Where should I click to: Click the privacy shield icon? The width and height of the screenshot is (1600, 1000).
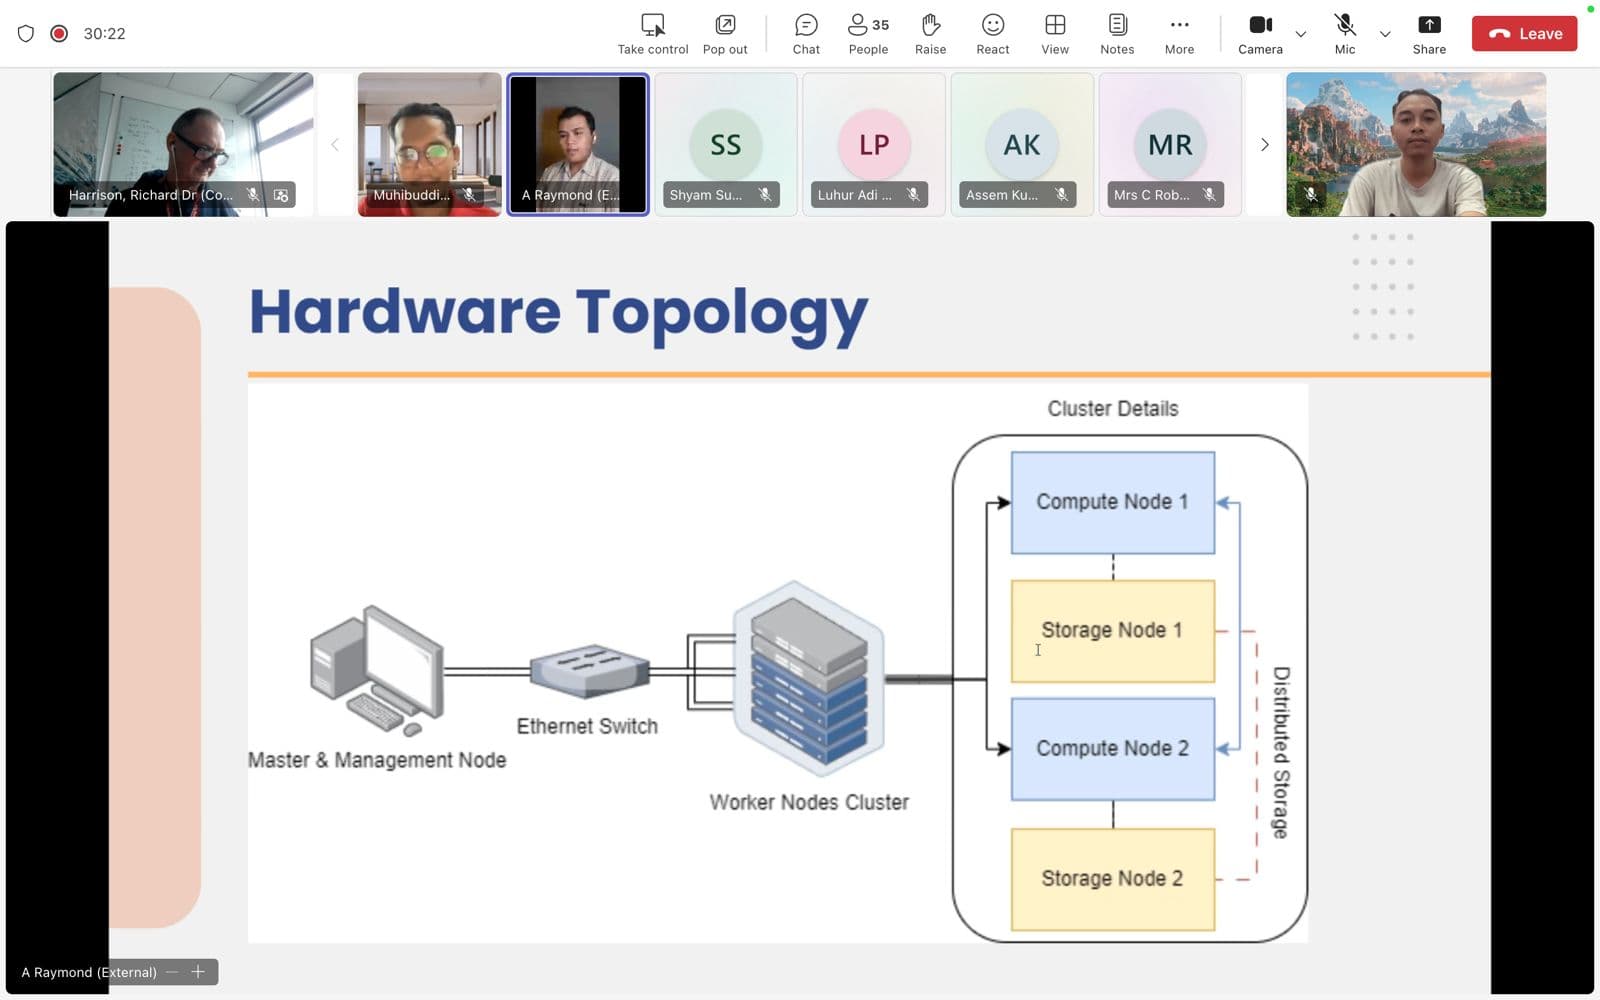[26, 33]
